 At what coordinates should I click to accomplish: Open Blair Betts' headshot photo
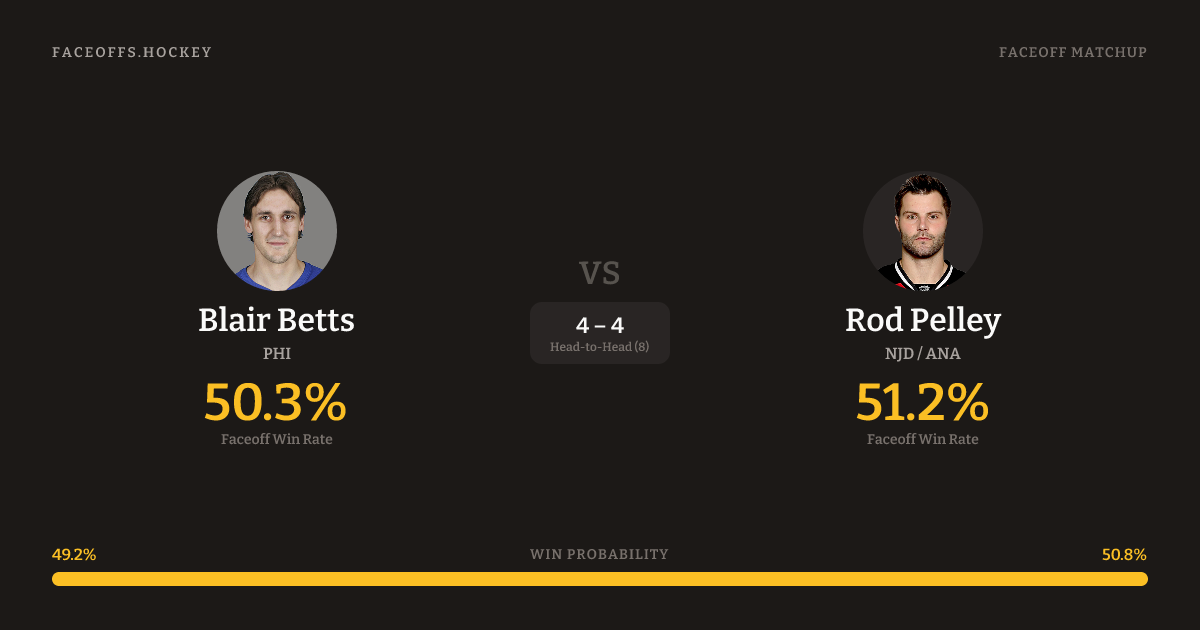277,231
